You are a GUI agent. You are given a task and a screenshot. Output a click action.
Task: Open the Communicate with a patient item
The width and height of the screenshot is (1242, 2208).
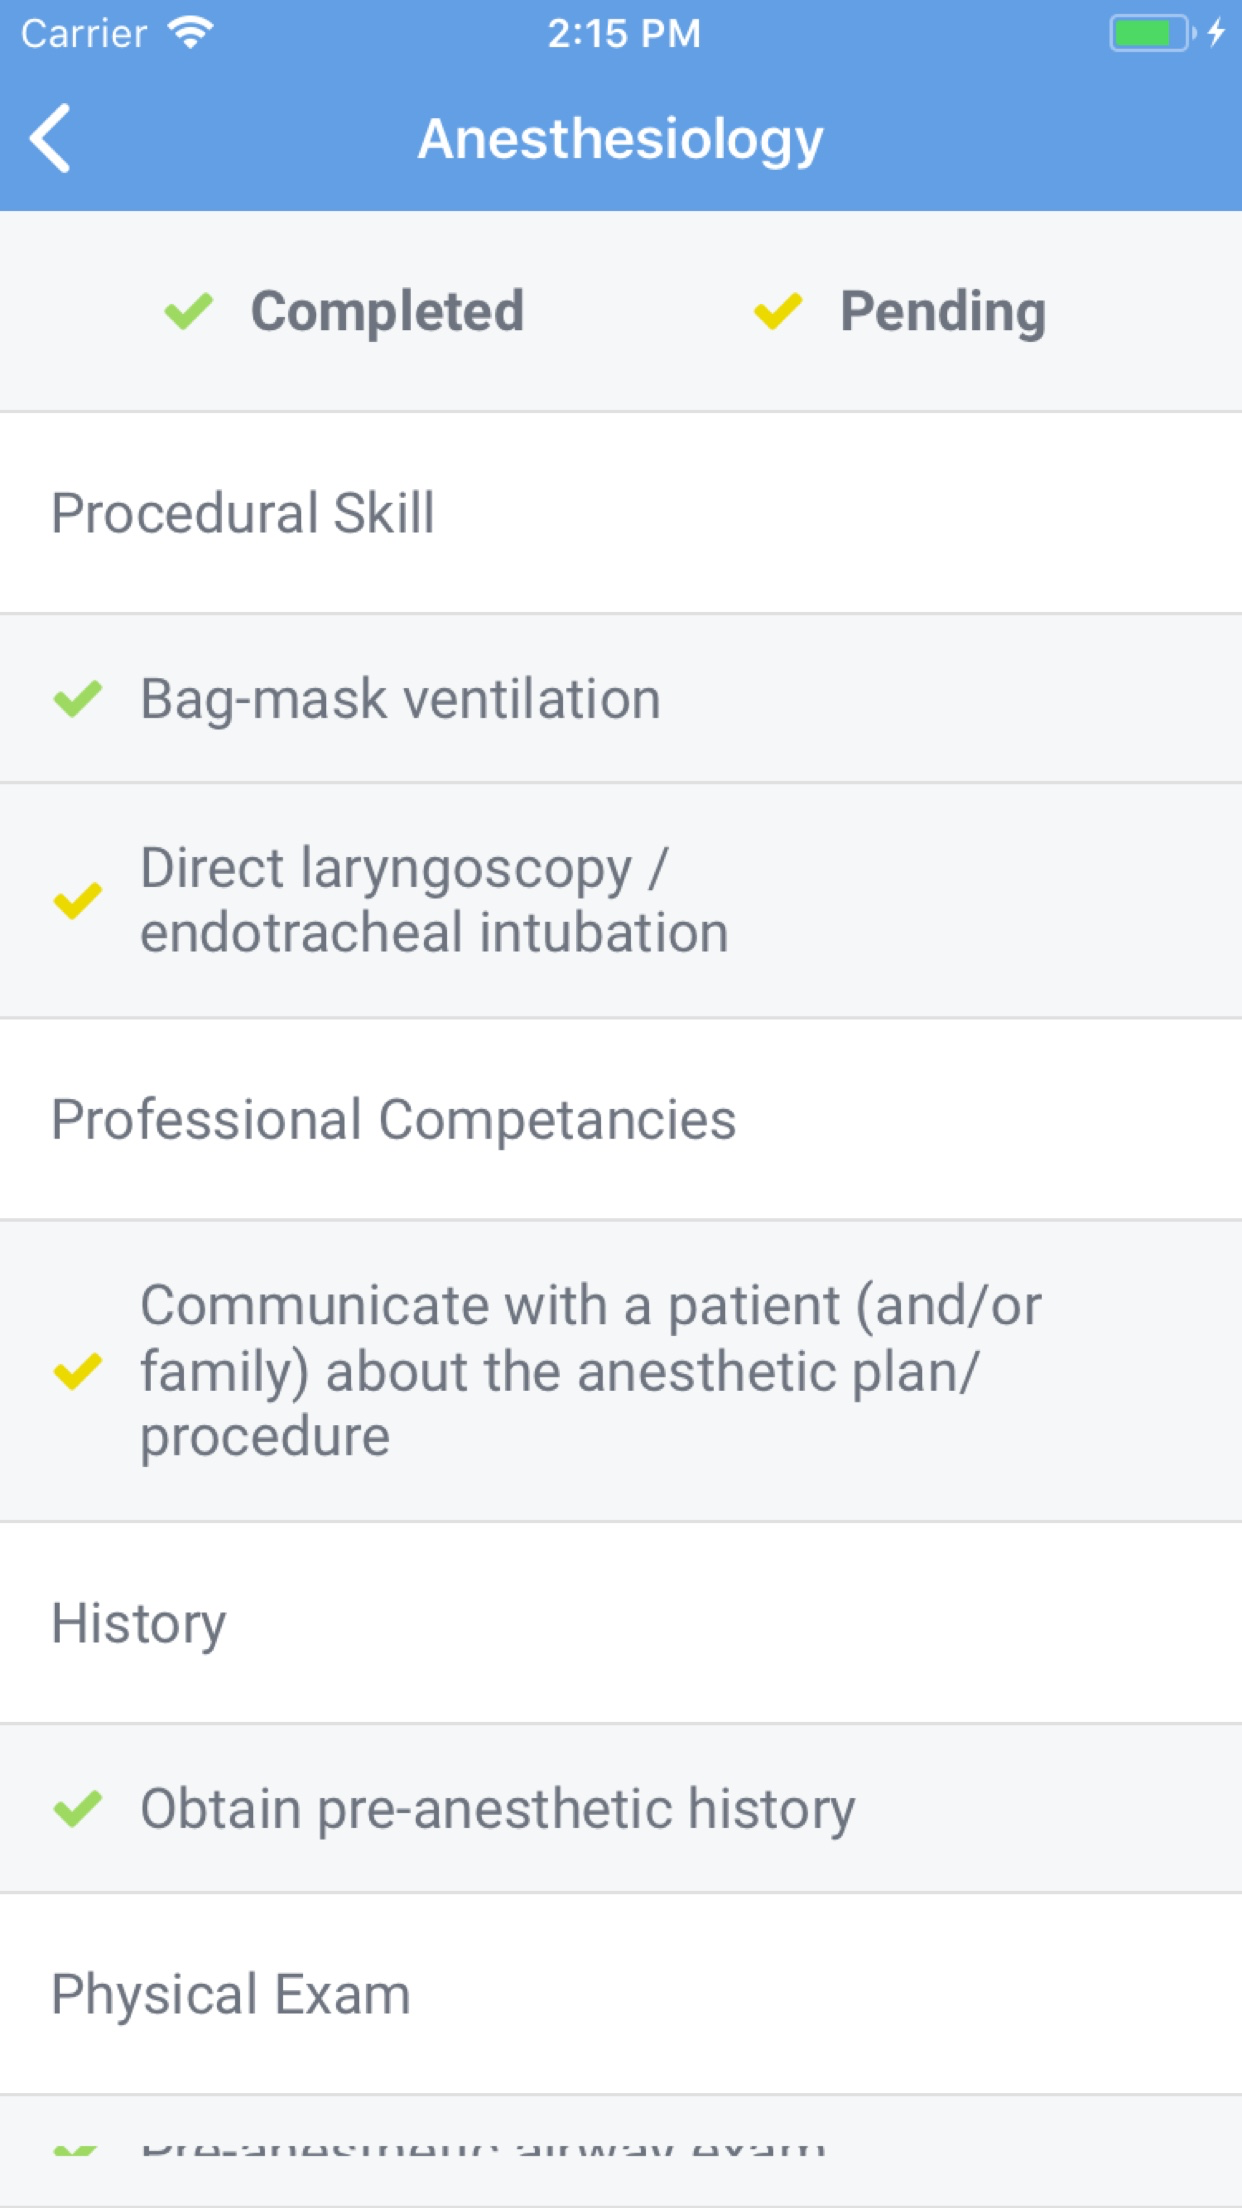(590, 1370)
